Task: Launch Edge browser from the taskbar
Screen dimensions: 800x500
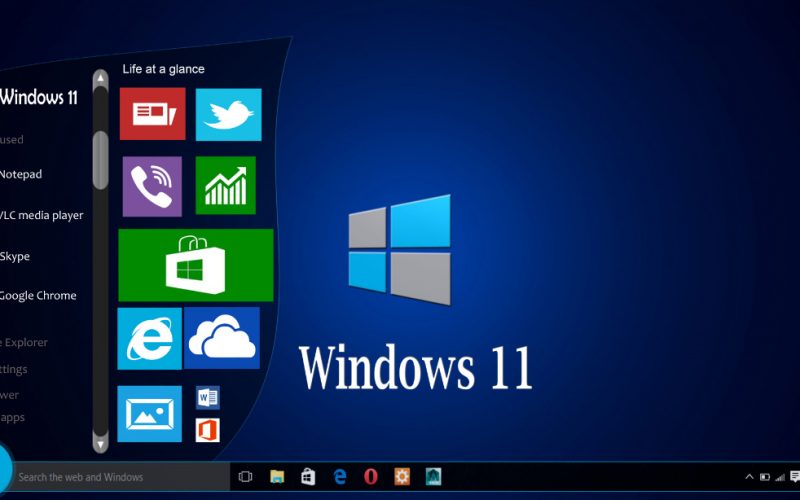Action: point(340,477)
